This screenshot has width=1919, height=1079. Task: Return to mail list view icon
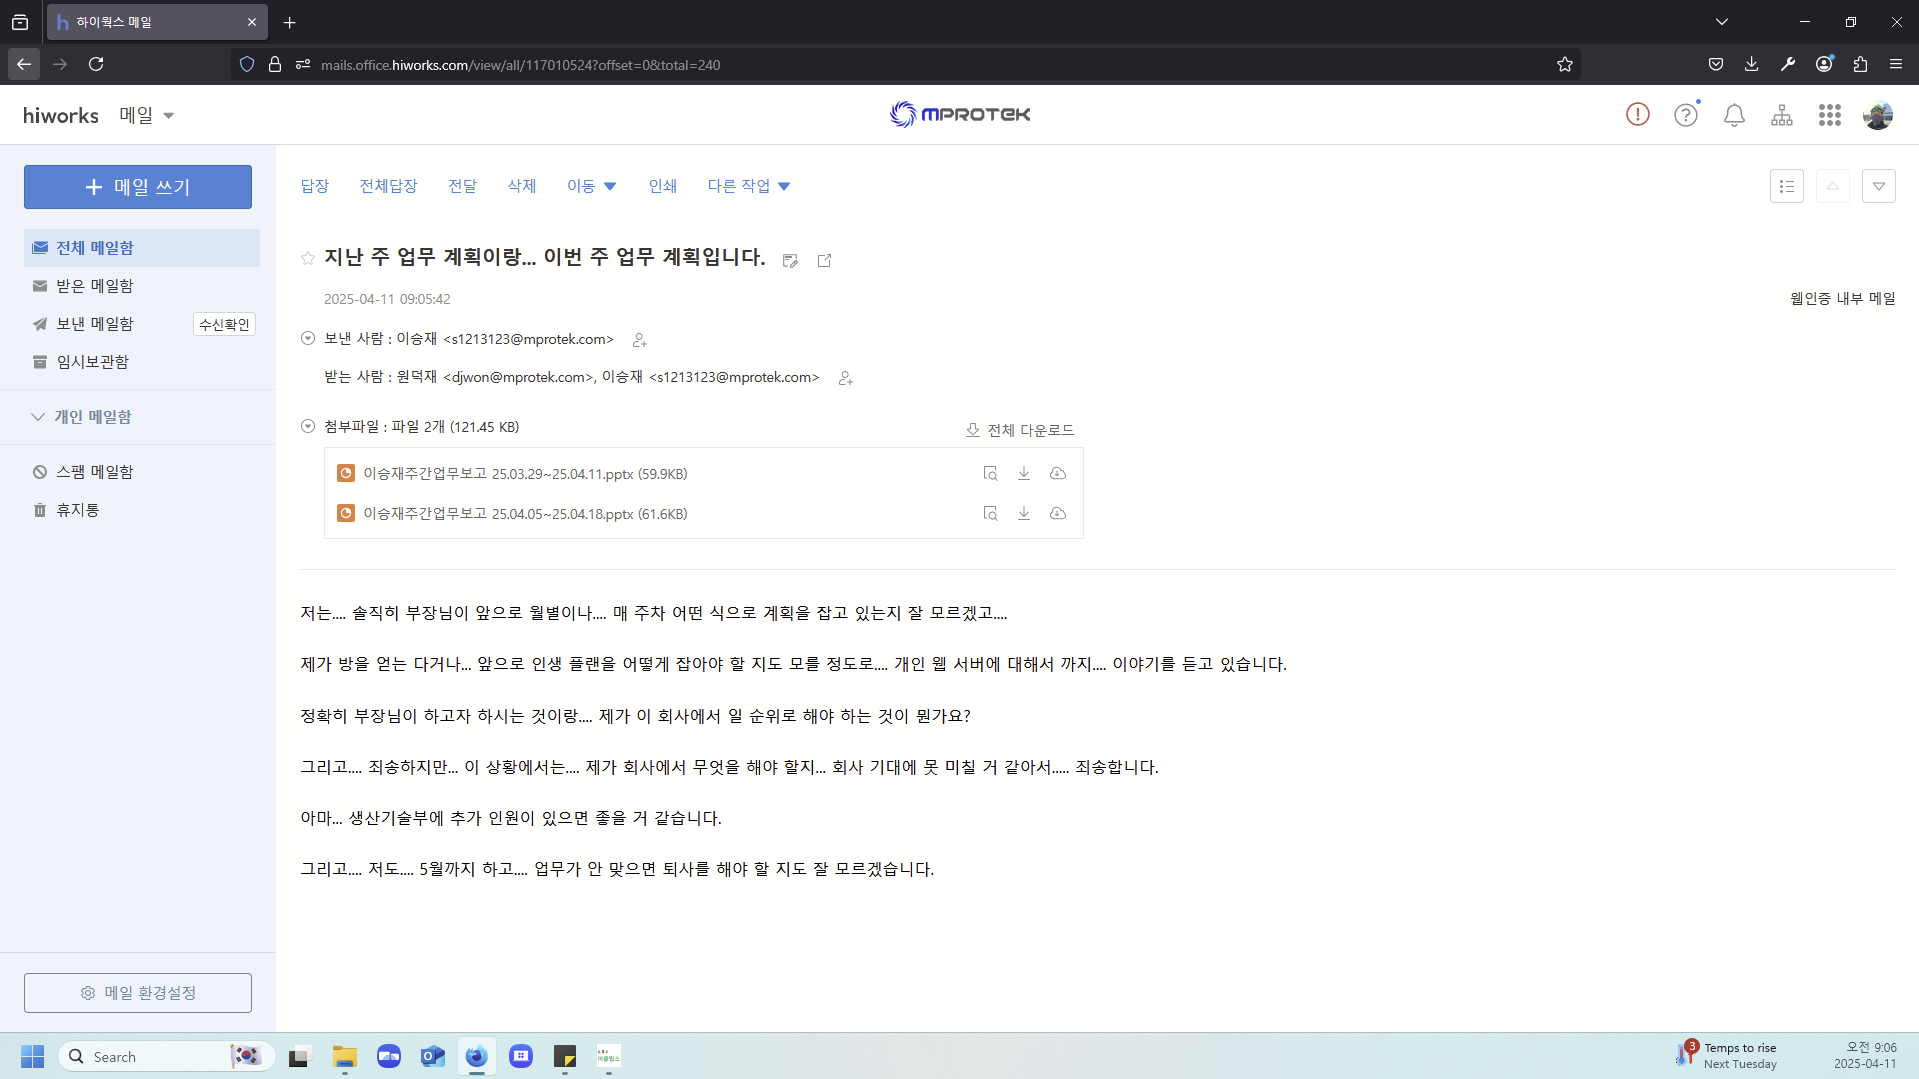click(x=1787, y=186)
